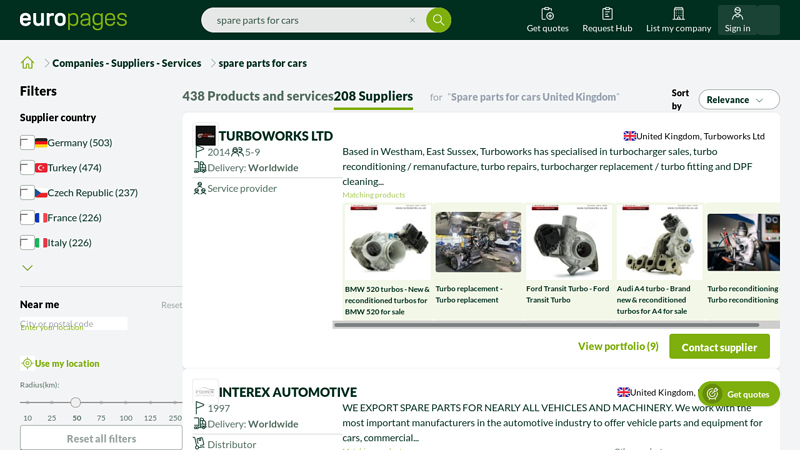Click the Radius slider handle at 50
The height and width of the screenshot is (450, 800).
pos(76,402)
